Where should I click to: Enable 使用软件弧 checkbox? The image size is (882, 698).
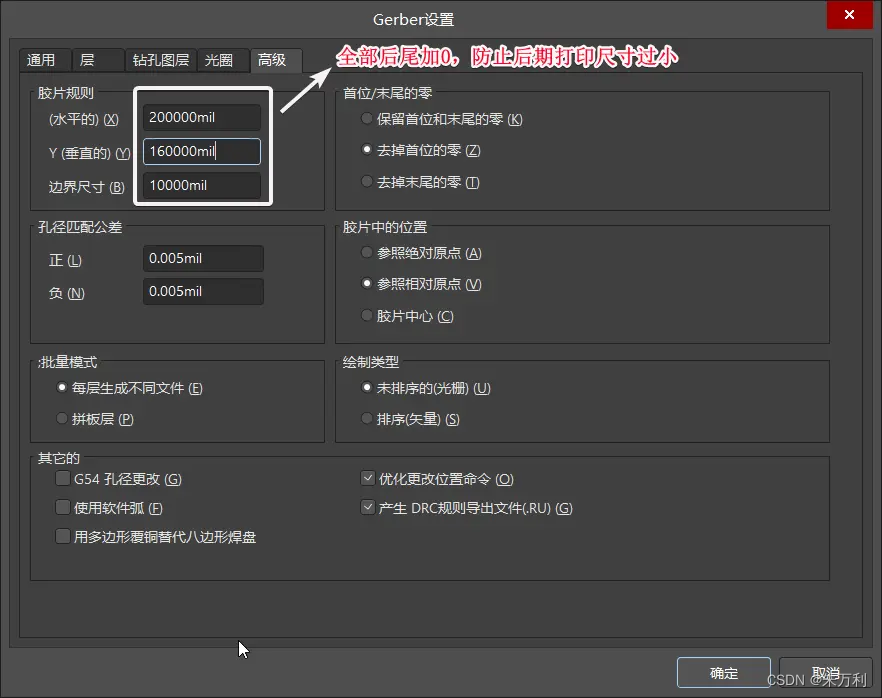pos(64,508)
